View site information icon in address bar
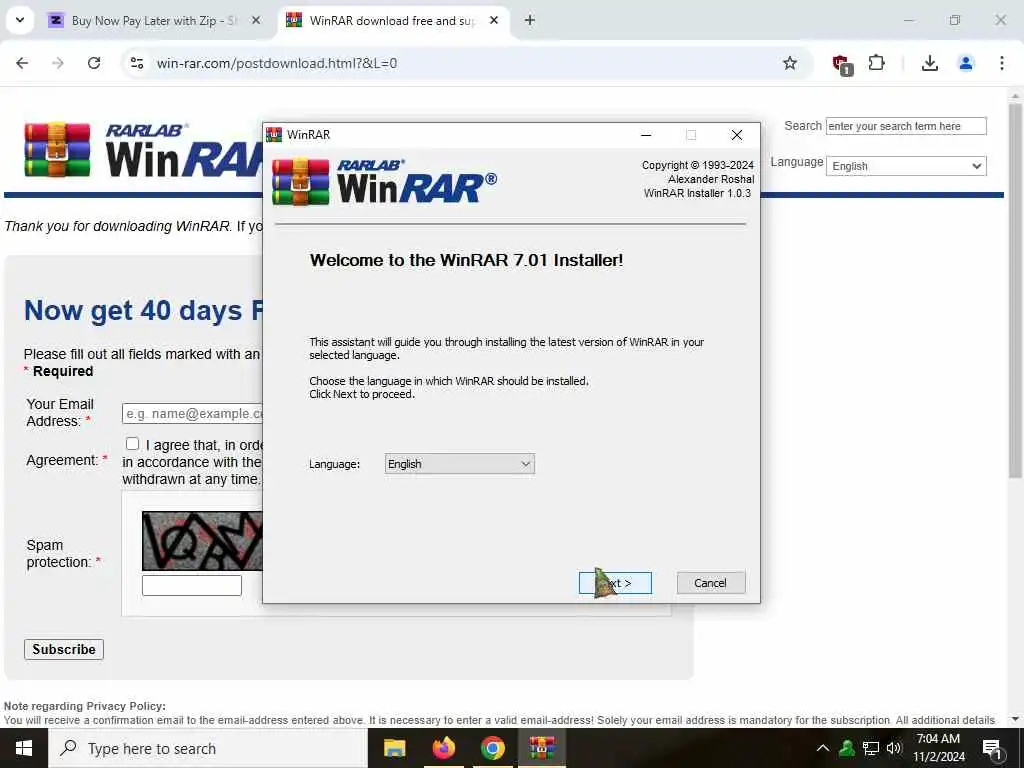This screenshot has height=768, width=1024. [x=137, y=63]
